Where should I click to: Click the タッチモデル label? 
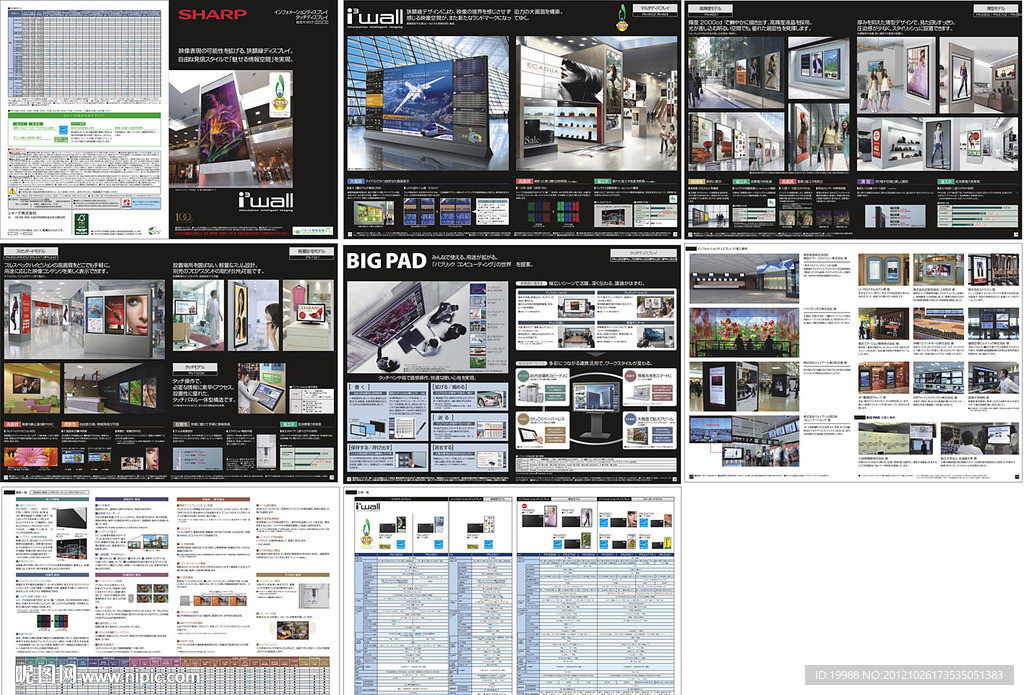pos(195,368)
